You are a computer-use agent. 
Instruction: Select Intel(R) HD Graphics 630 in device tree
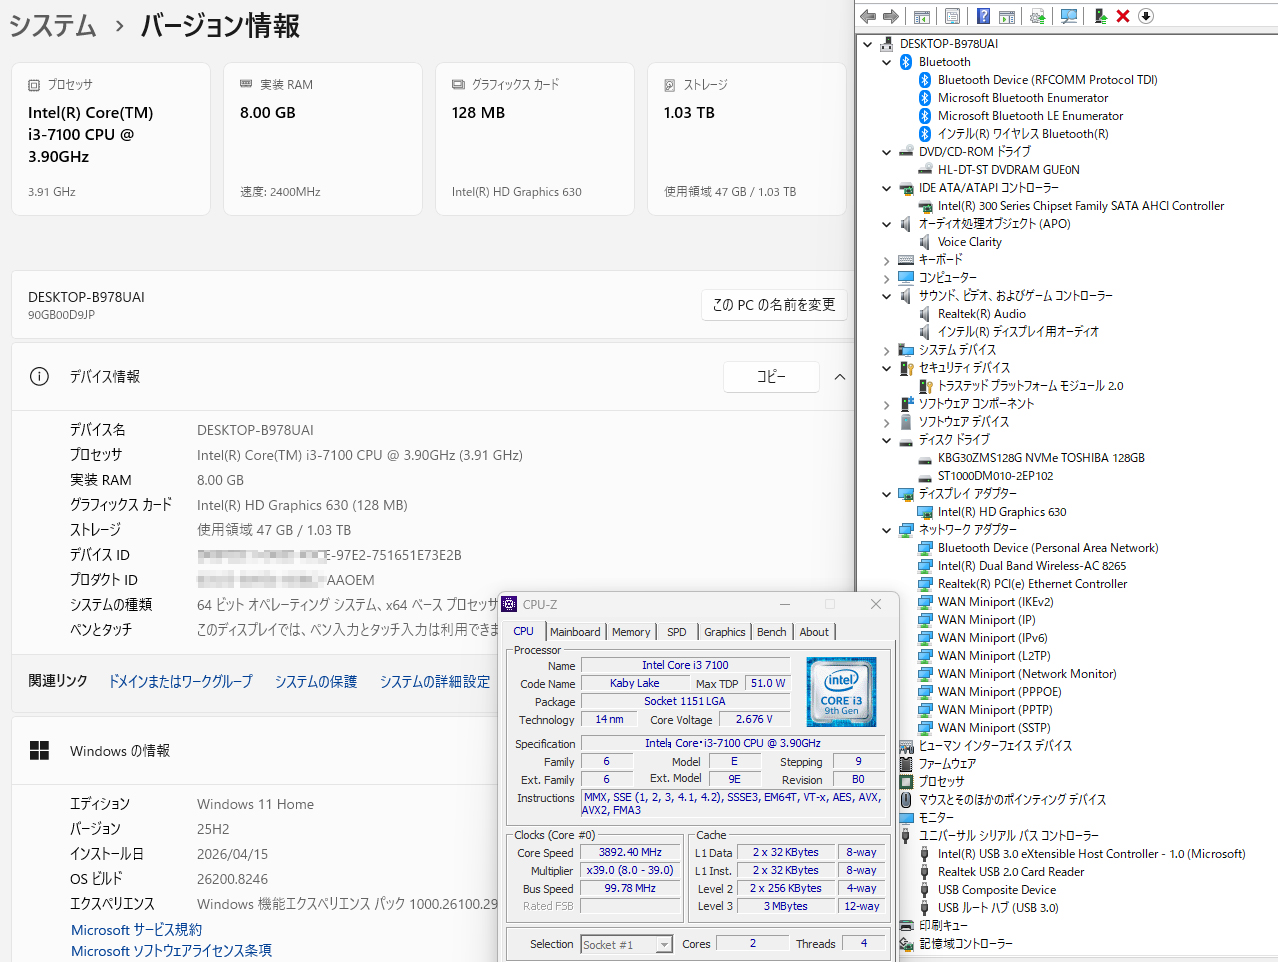(1001, 512)
